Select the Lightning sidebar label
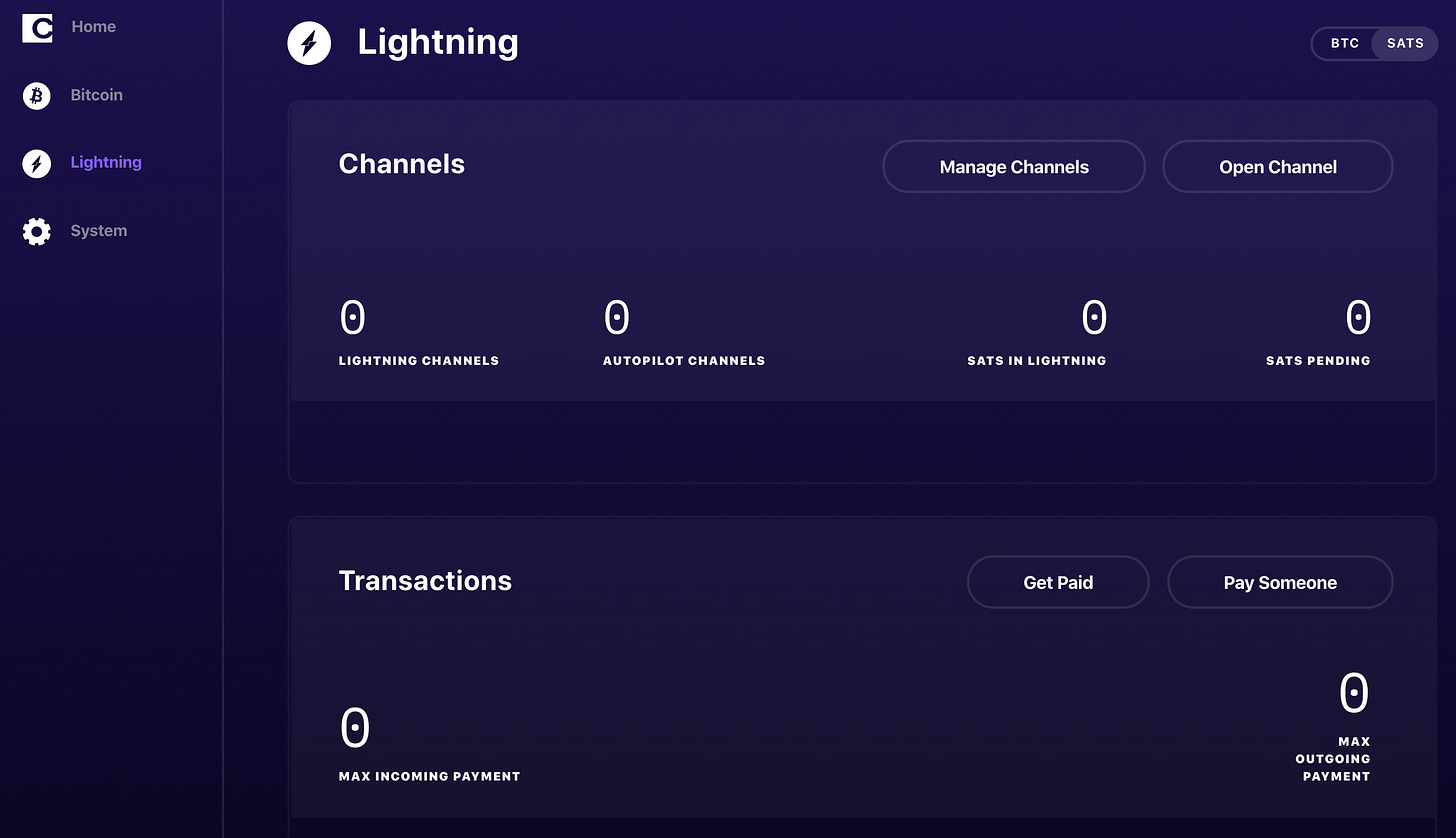1456x838 pixels. click(x=106, y=162)
